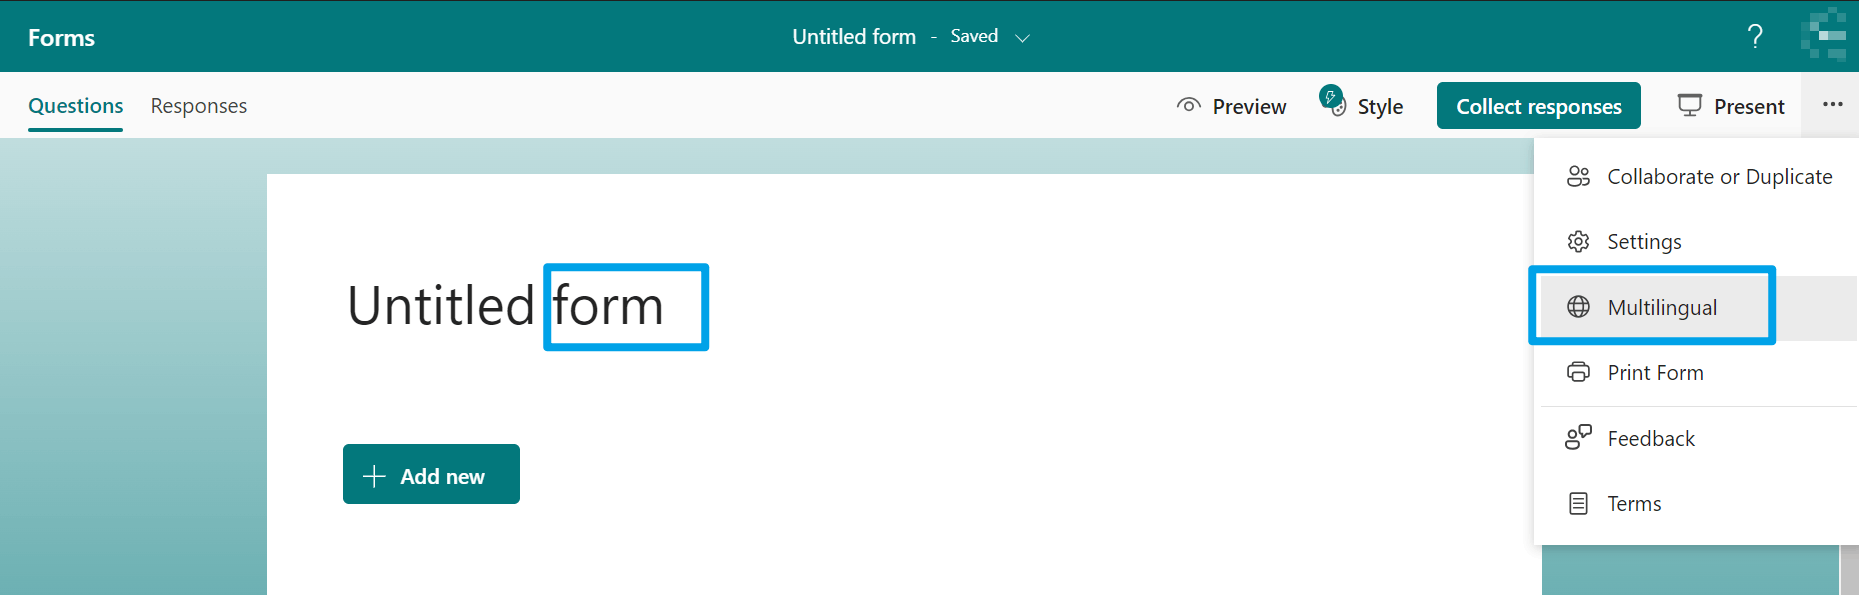Click the Multilingual globe icon
Image resolution: width=1859 pixels, height=595 pixels.
[x=1578, y=307]
